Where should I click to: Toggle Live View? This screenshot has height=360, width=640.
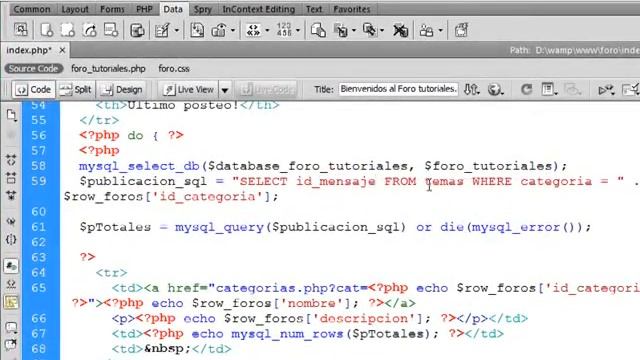tap(189, 89)
